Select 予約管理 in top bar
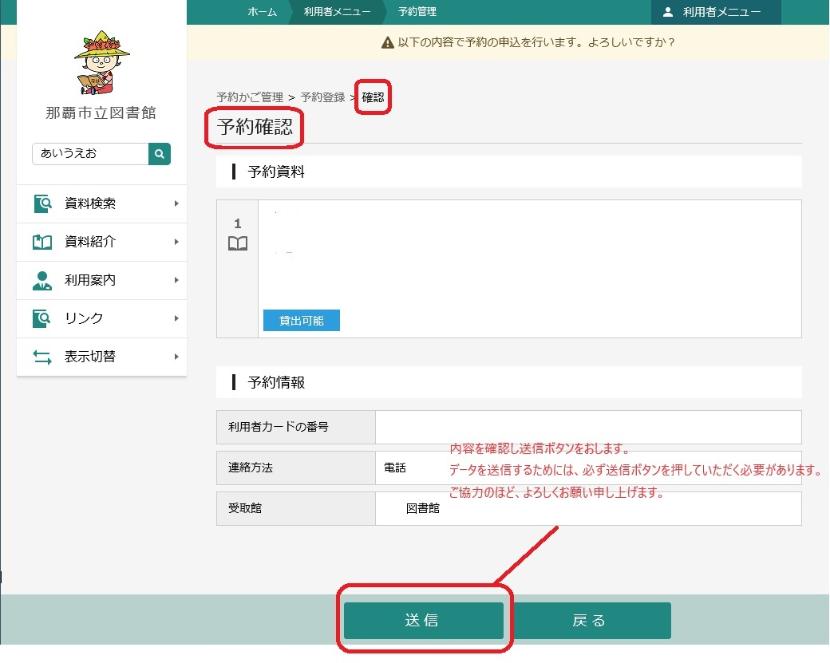 (417, 12)
